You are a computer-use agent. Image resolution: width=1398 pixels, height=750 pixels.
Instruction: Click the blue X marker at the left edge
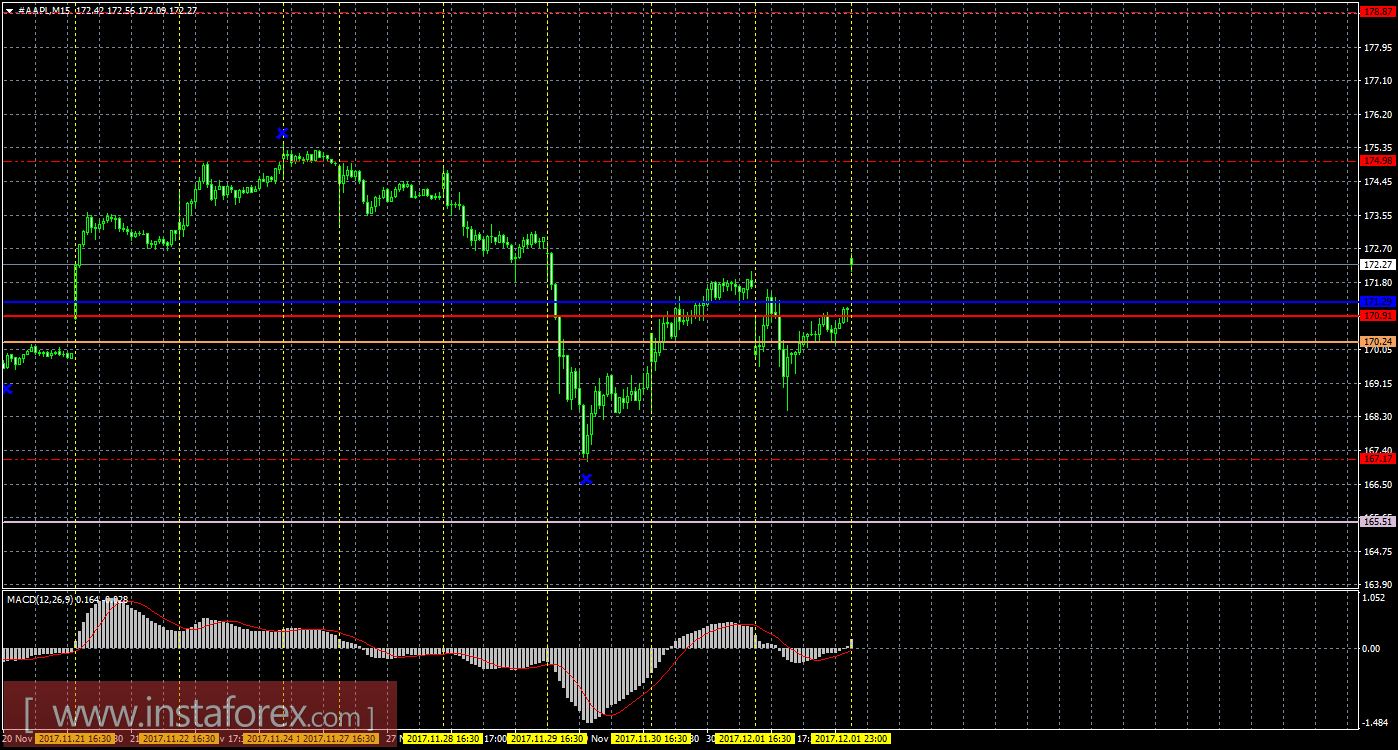[8, 388]
